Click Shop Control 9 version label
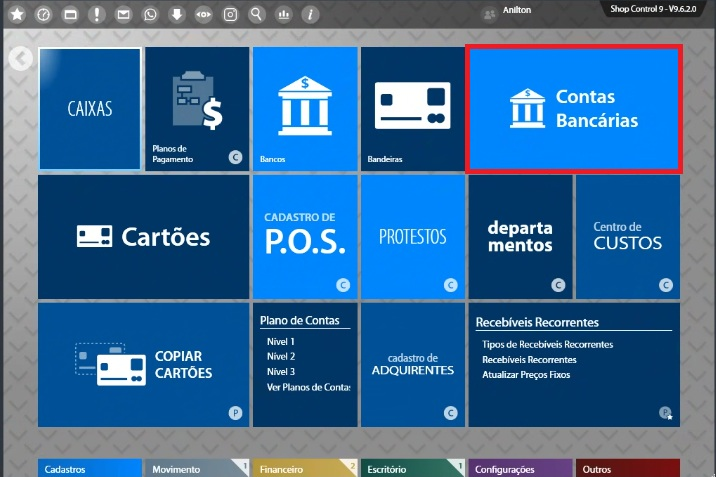Screen dimensions: 716x477 pyautogui.click(x=653, y=9)
